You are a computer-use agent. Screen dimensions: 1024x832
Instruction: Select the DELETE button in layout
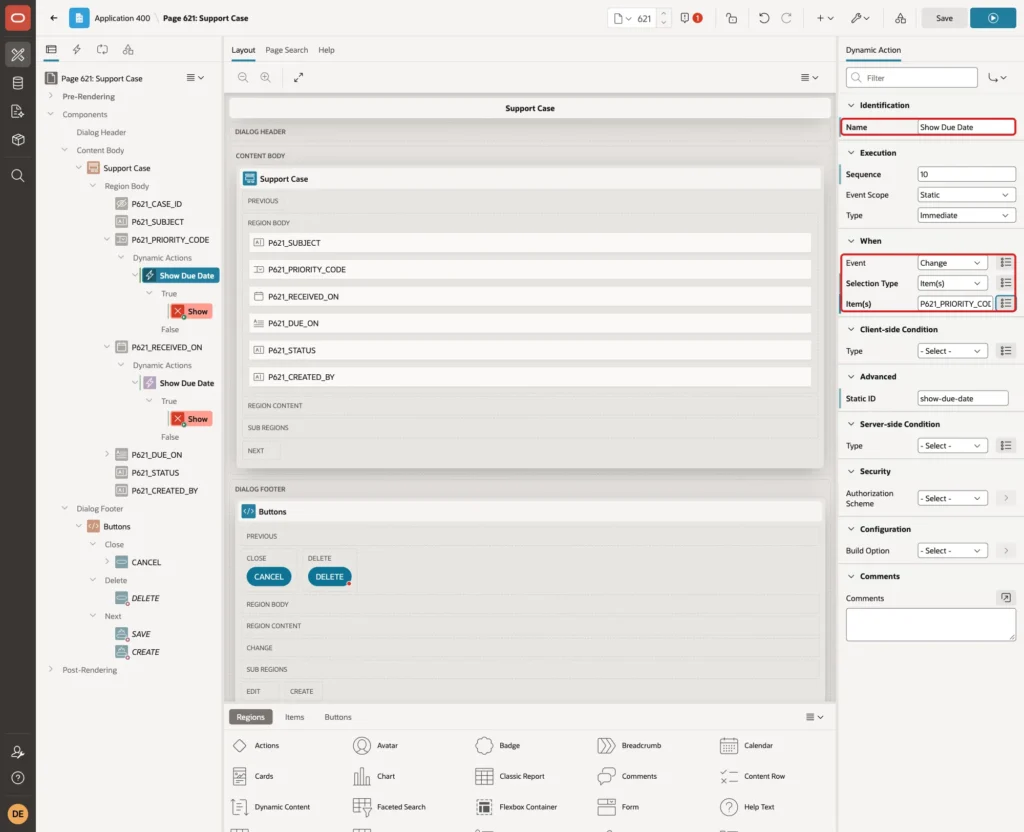click(329, 577)
